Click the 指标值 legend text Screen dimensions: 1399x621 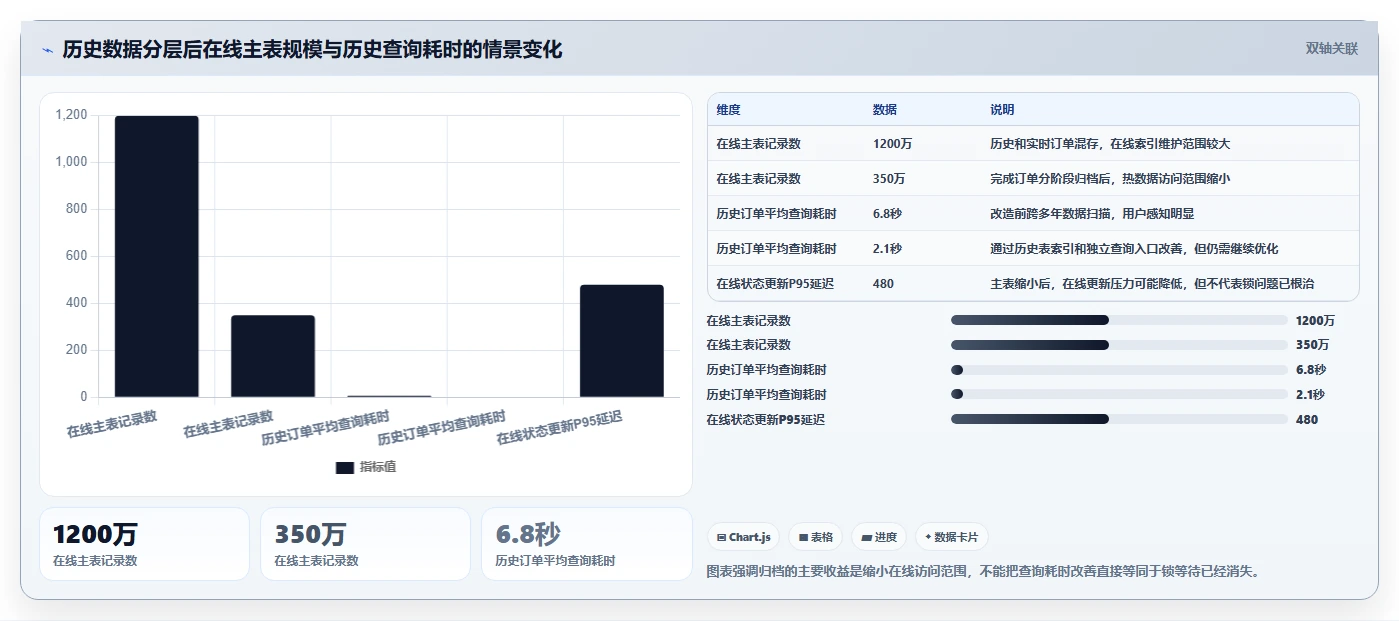coord(378,467)
